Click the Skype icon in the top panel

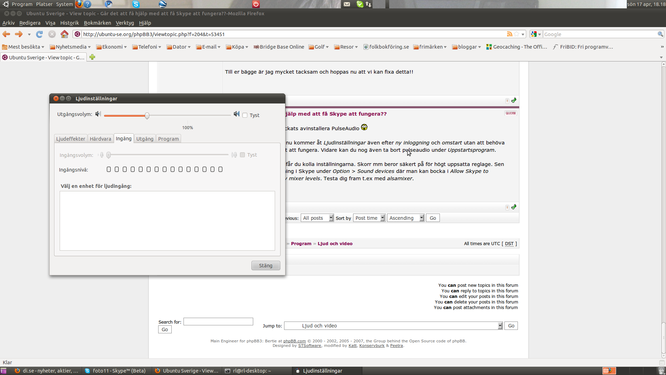pyautogui.click(x=136, y=4)
